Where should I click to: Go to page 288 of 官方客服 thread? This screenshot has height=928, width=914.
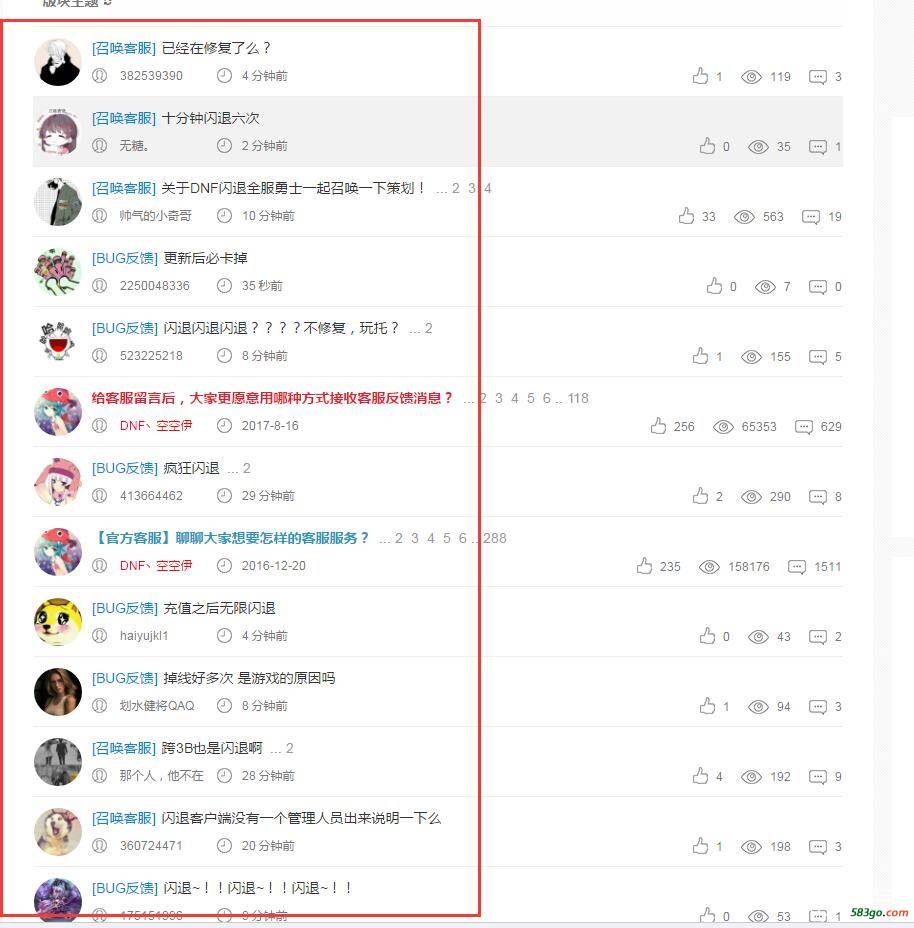pos(495,538)
